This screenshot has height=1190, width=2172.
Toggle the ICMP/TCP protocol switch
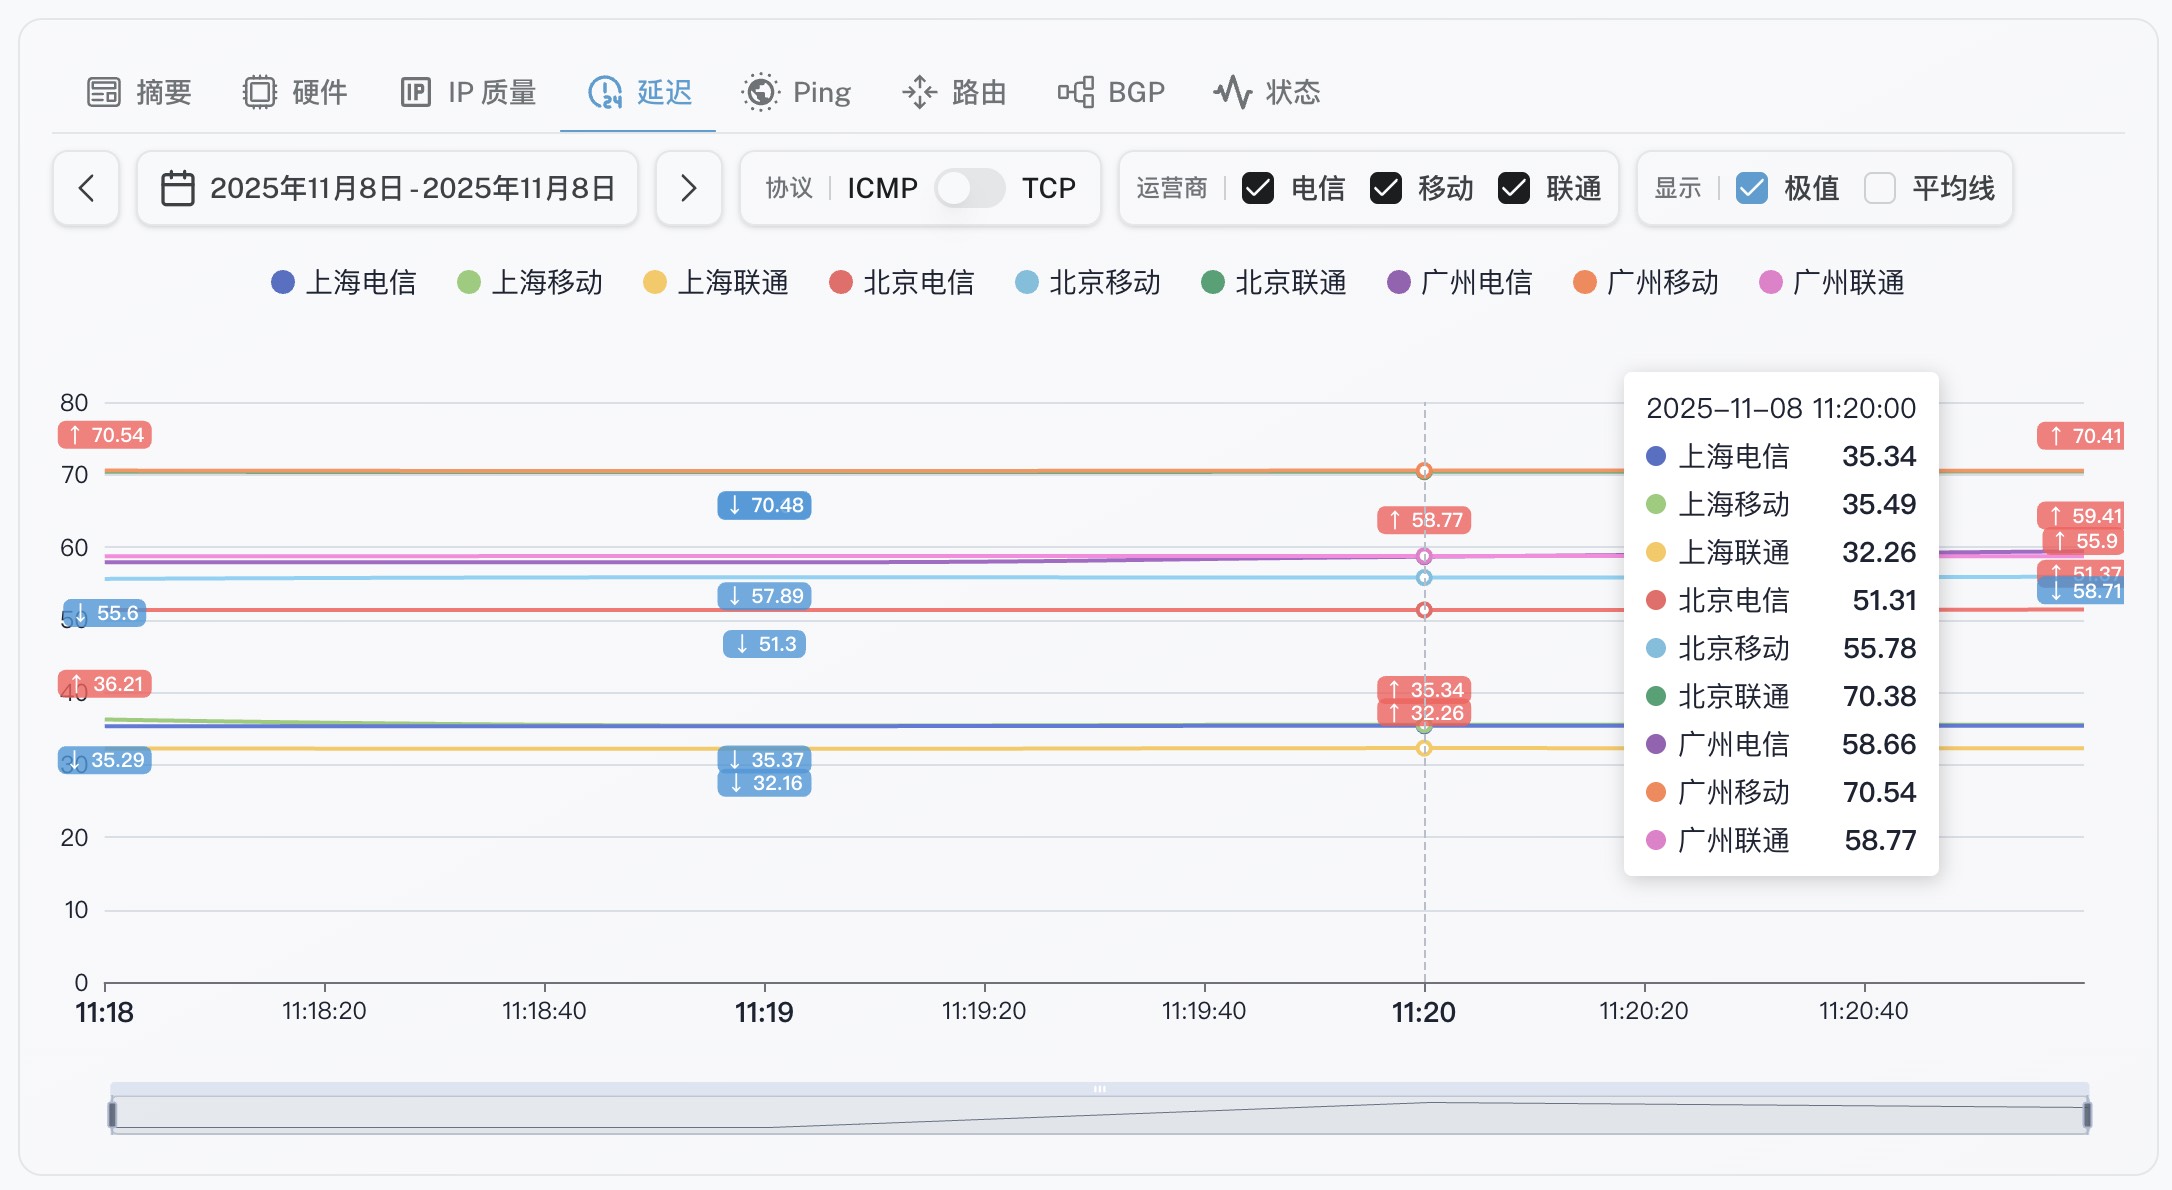point(969,188)
